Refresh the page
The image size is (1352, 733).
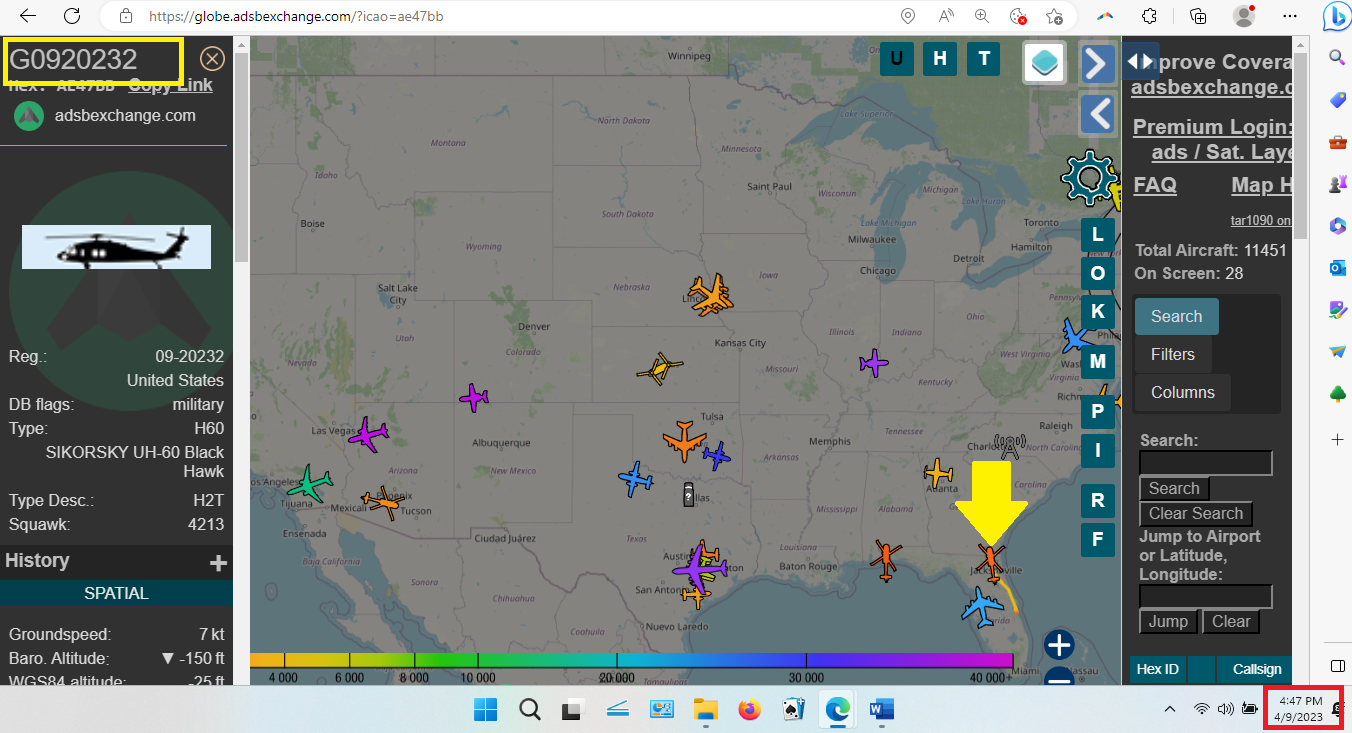72,16
